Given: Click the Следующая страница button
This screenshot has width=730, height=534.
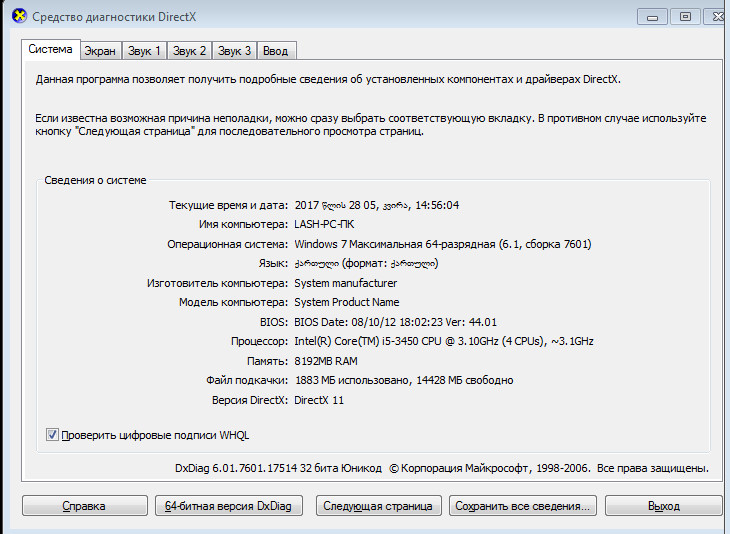Looking at the screenshot, I should pos(378,506).
